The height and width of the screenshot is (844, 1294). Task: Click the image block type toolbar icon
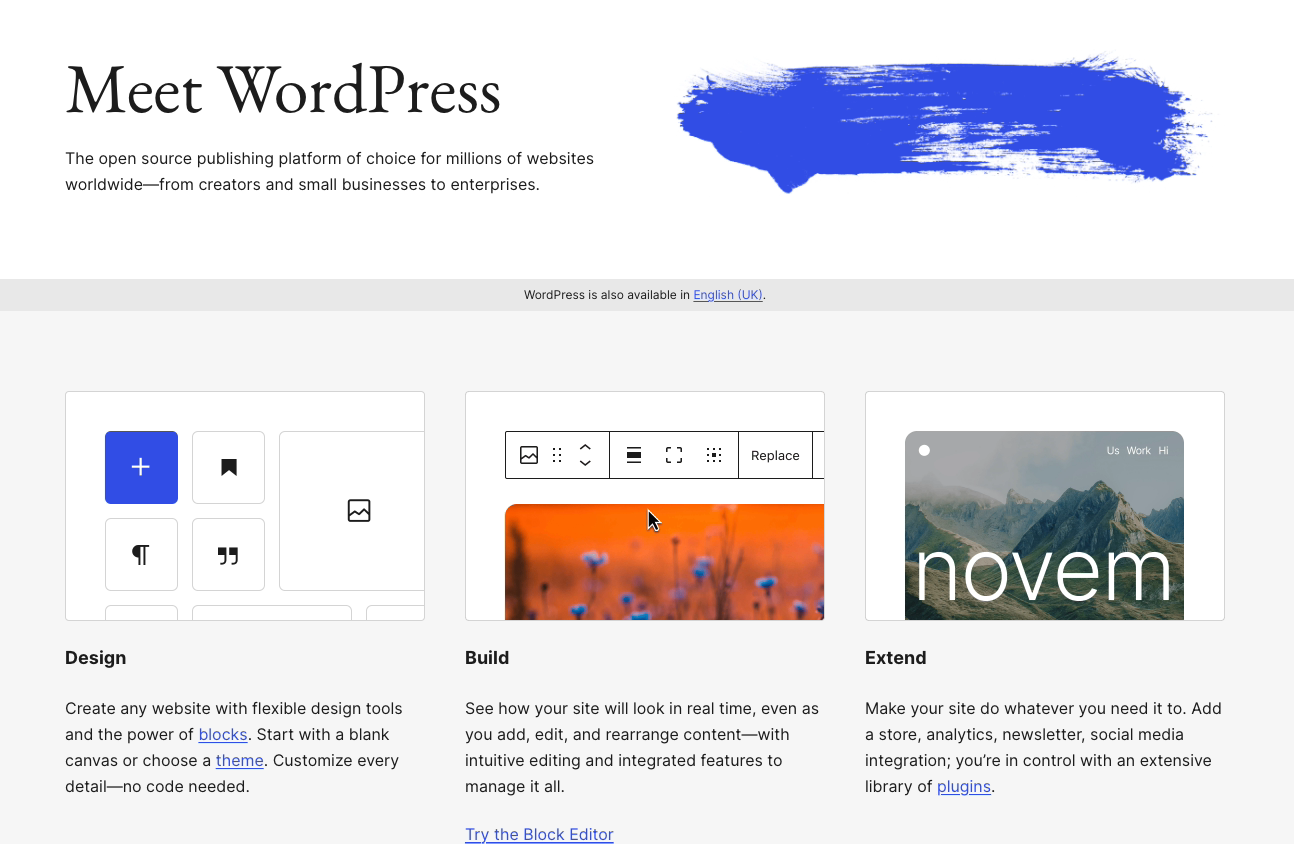click(x=529, y=455)
